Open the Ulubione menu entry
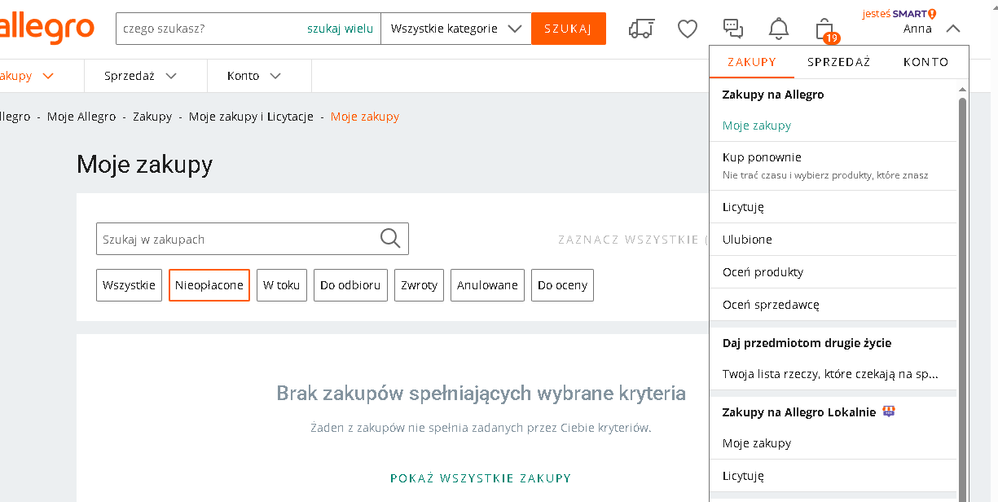Image resolution: width=998 pixels, height=502 pixels. (x=834, y=239)
